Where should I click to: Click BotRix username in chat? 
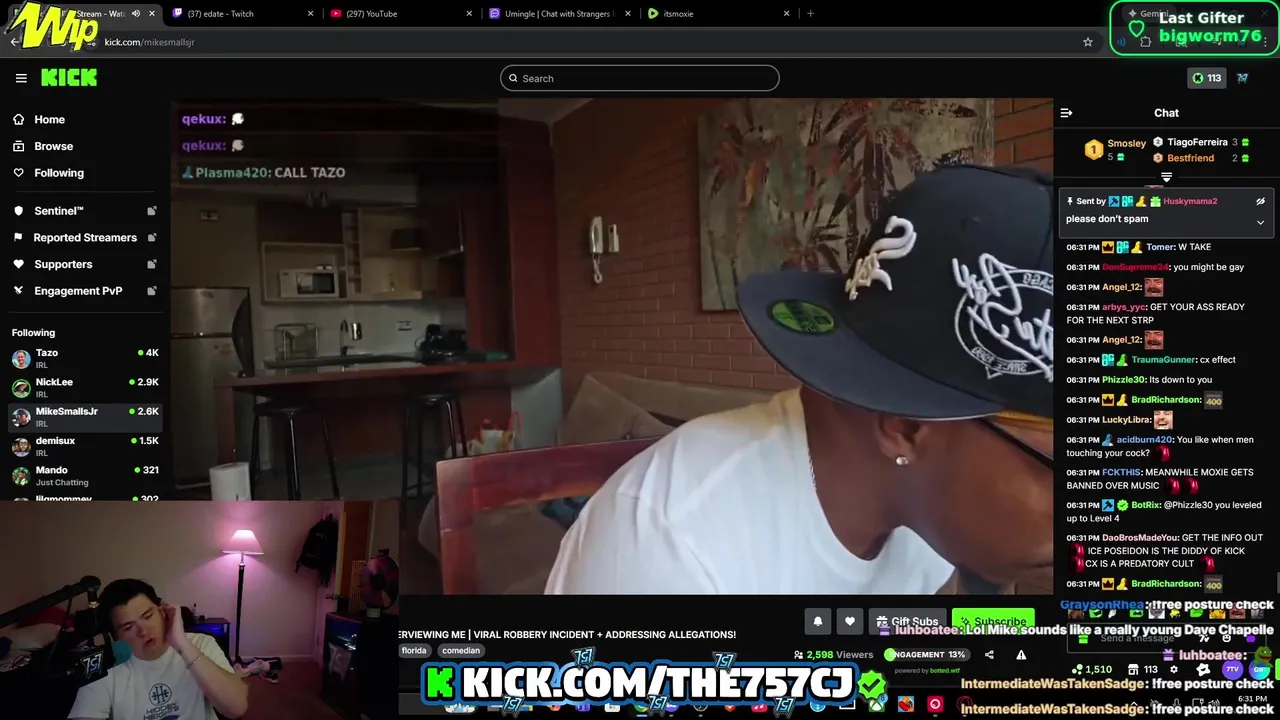click(x=1143, y=505)
